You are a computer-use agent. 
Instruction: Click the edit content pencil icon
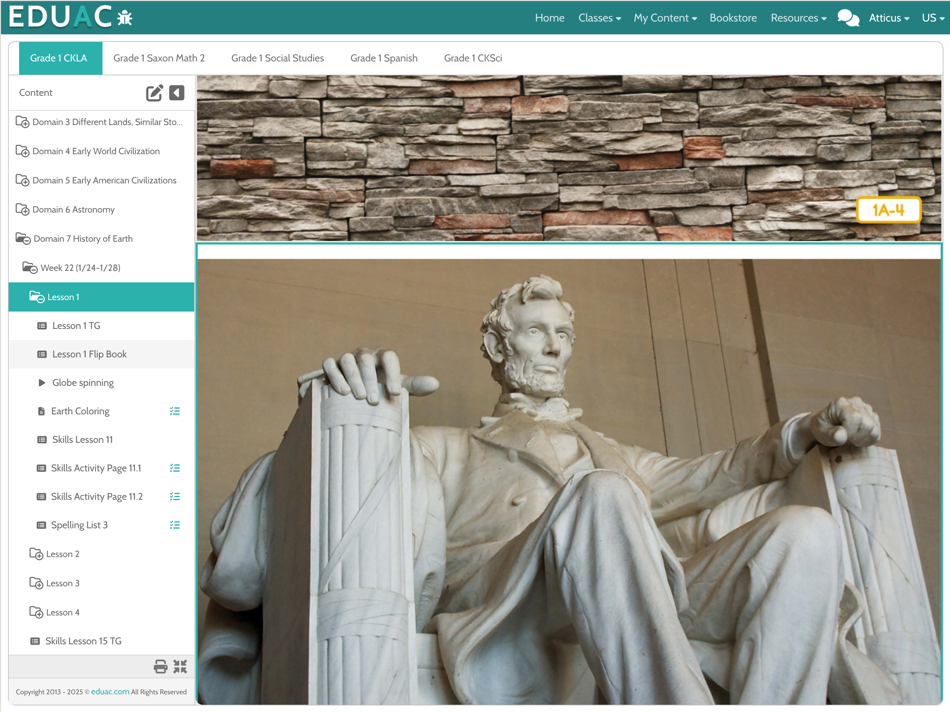(154, 93)
